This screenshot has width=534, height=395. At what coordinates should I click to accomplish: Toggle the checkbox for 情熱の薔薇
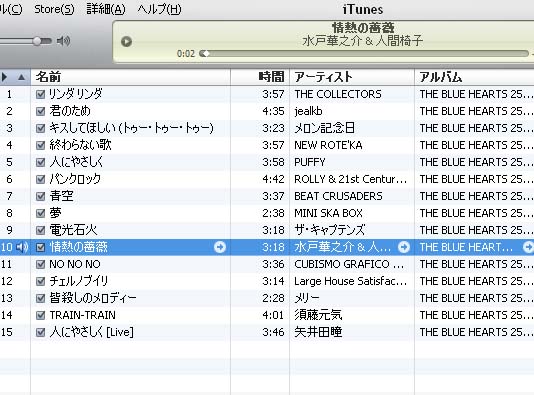(41, 248)
